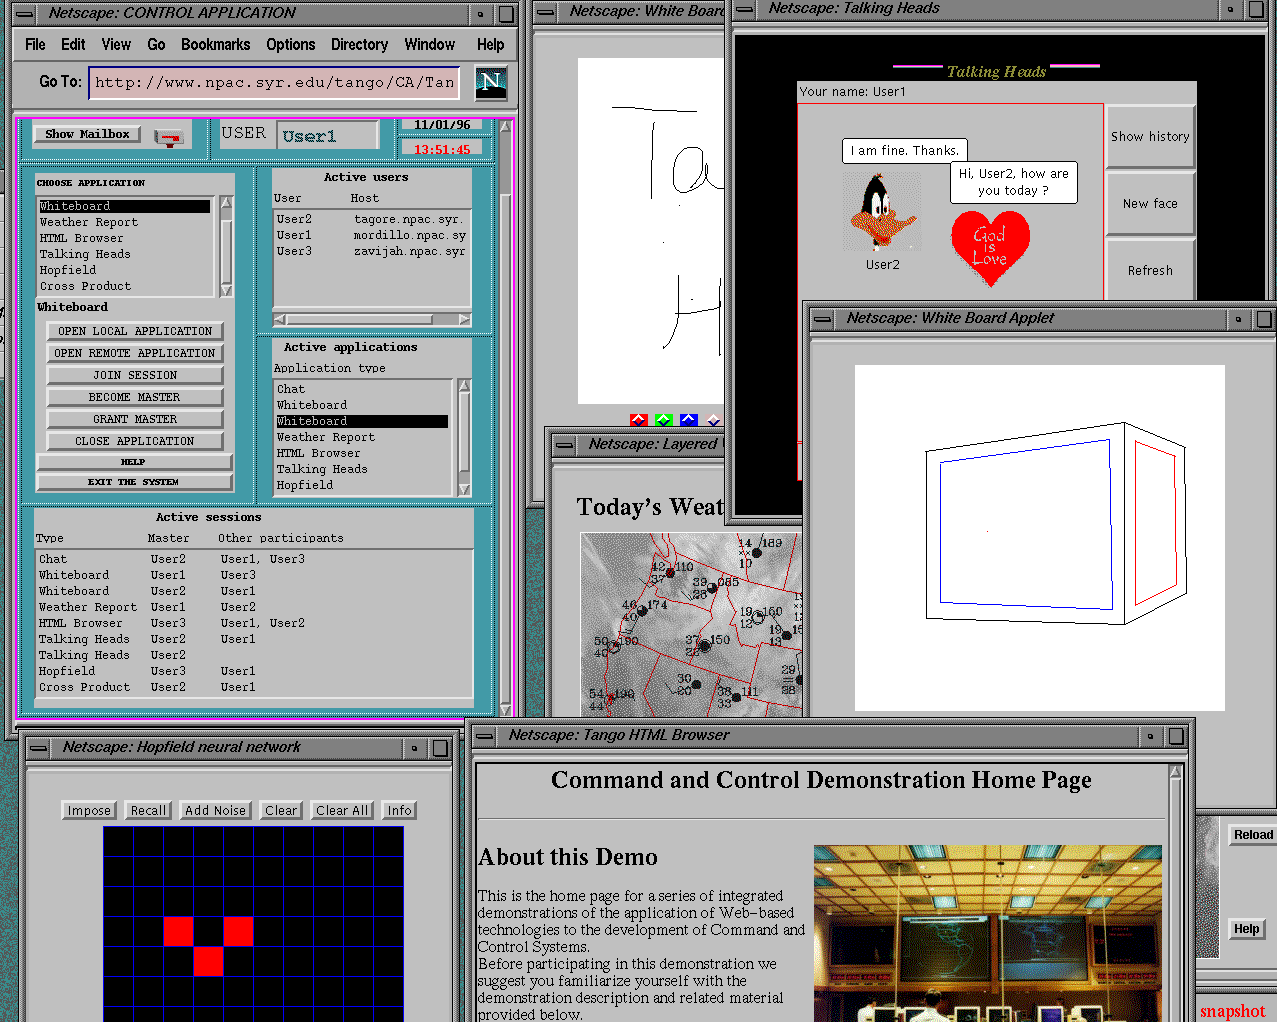
Task: Click the left arrow of Active users scrollbar
Action: click(280, 320)
